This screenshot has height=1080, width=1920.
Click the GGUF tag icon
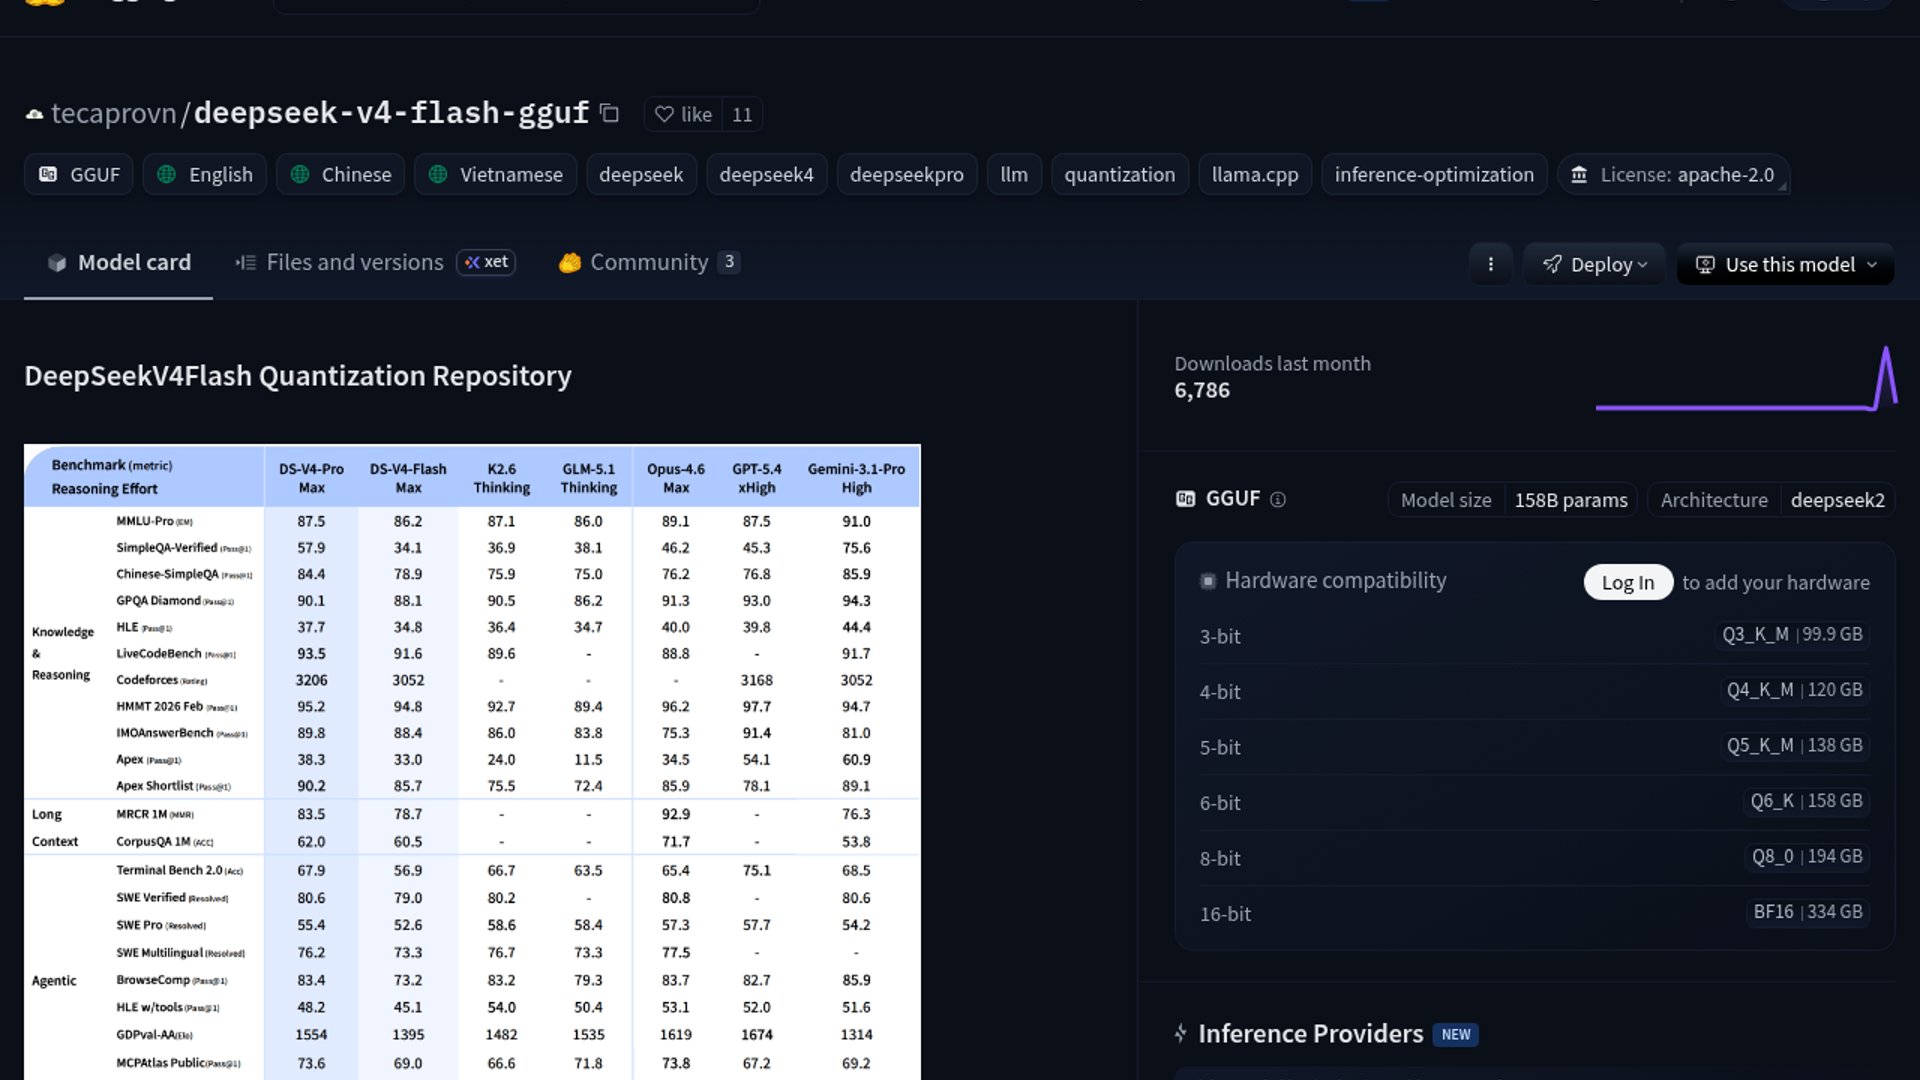tap(48, 175)
